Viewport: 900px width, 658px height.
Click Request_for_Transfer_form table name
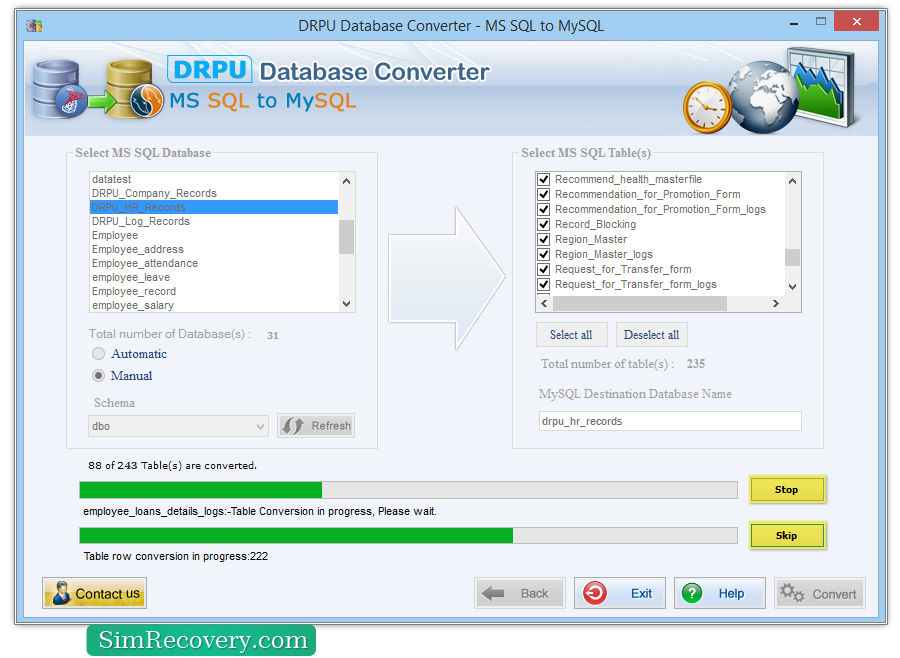(x=623, y=269)
